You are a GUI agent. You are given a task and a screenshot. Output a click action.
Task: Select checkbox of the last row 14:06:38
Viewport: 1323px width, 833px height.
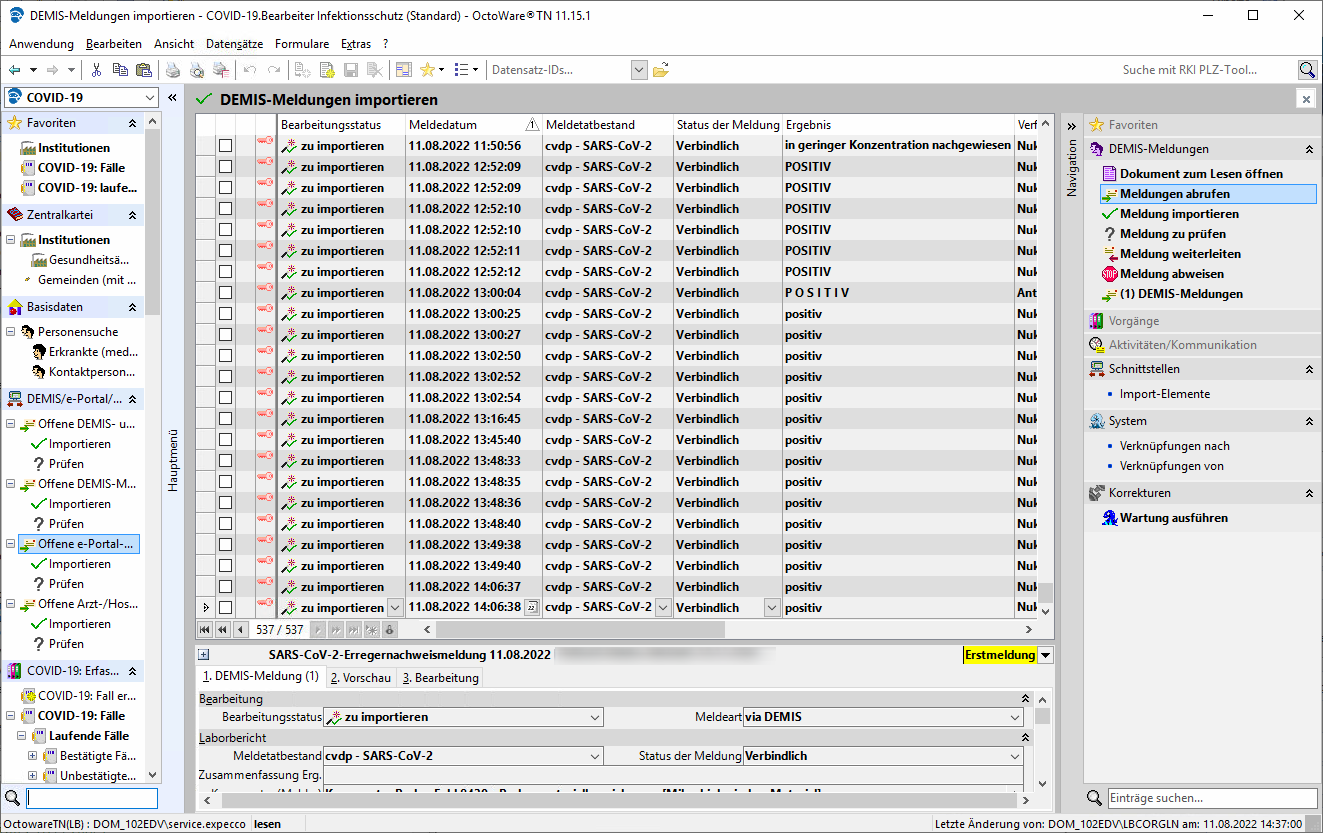[x=225, y=607]
